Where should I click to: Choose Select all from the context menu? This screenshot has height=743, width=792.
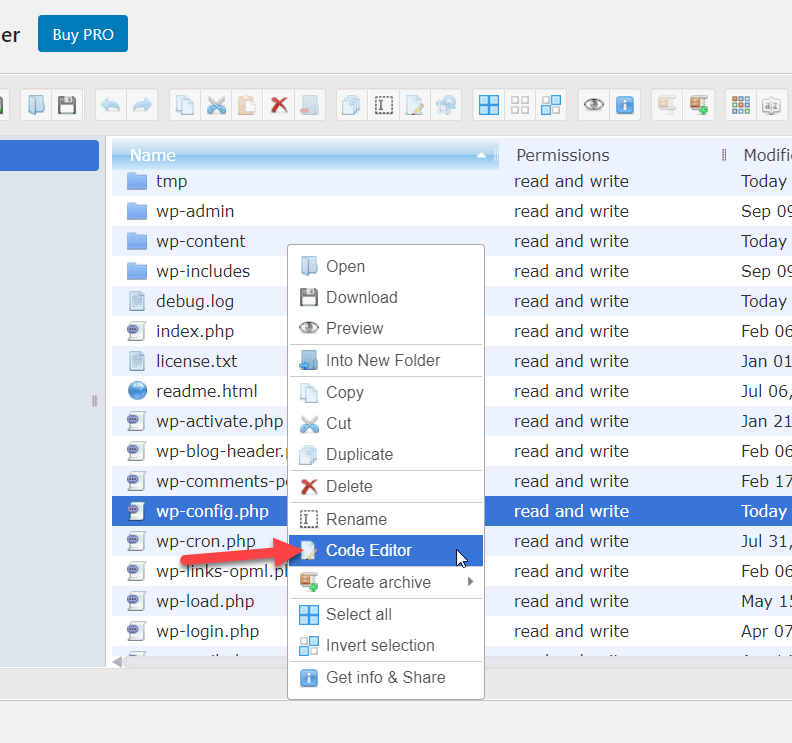tap(386, 615)
